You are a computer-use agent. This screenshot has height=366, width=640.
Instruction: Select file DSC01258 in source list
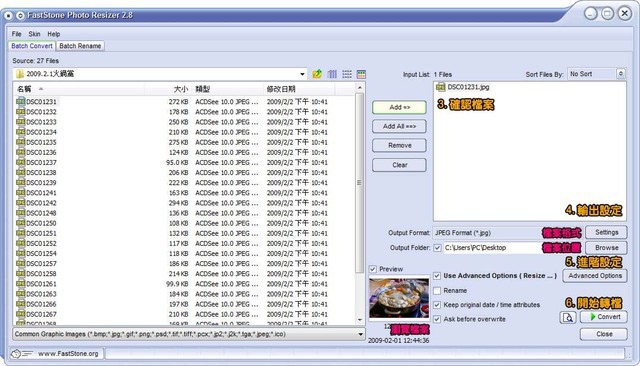click(41, 274)
